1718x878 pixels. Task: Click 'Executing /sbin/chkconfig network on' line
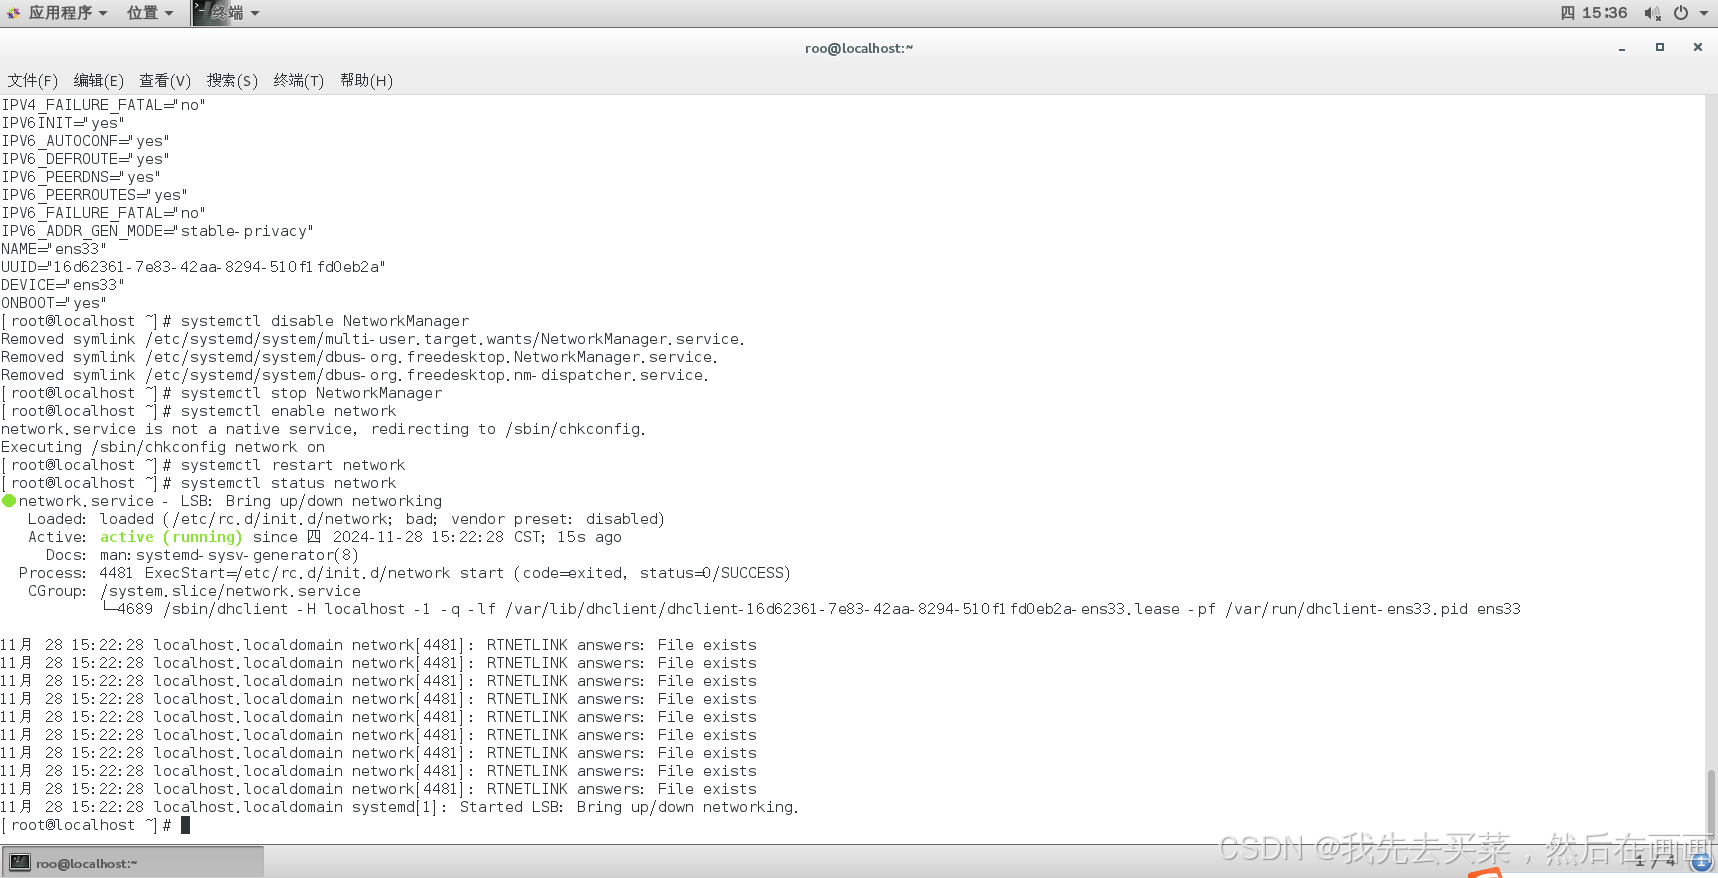(163, 447)
